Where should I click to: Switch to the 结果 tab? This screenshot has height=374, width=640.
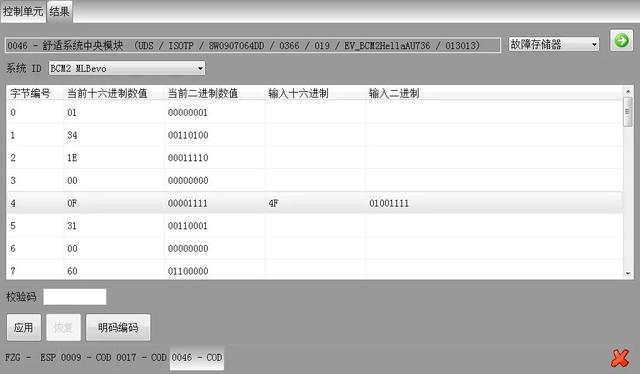click(x=60, y=11)
